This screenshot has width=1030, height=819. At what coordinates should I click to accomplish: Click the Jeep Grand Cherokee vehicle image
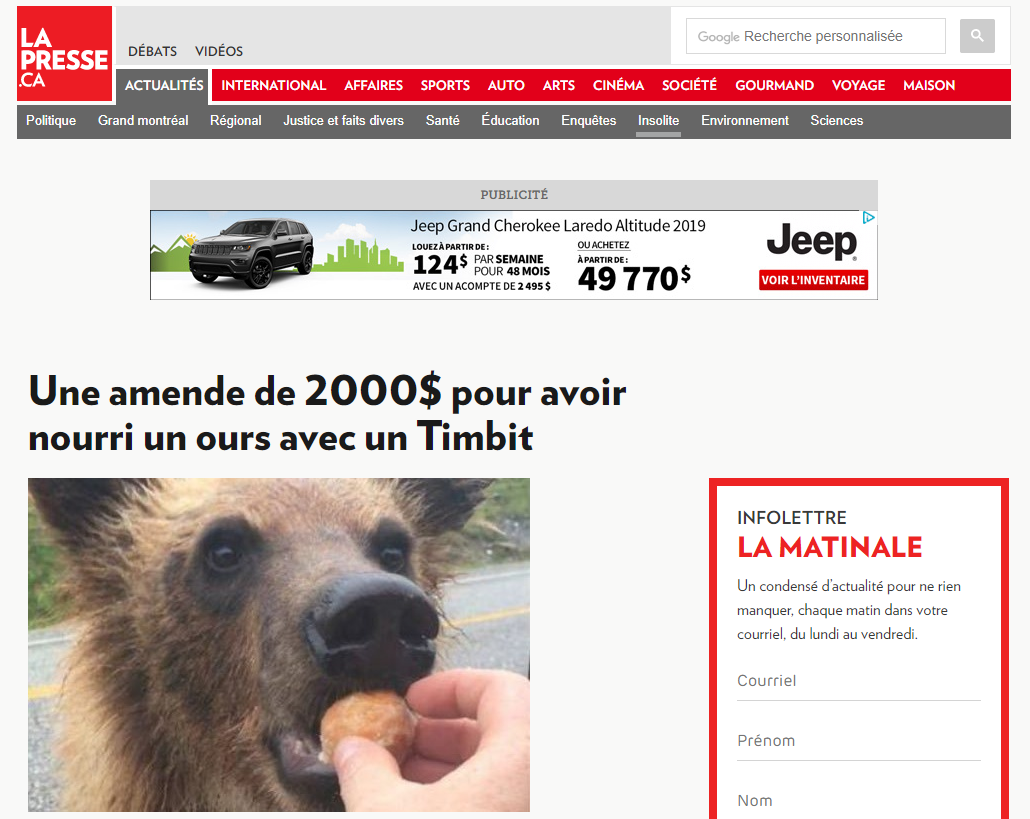[252, 253]
